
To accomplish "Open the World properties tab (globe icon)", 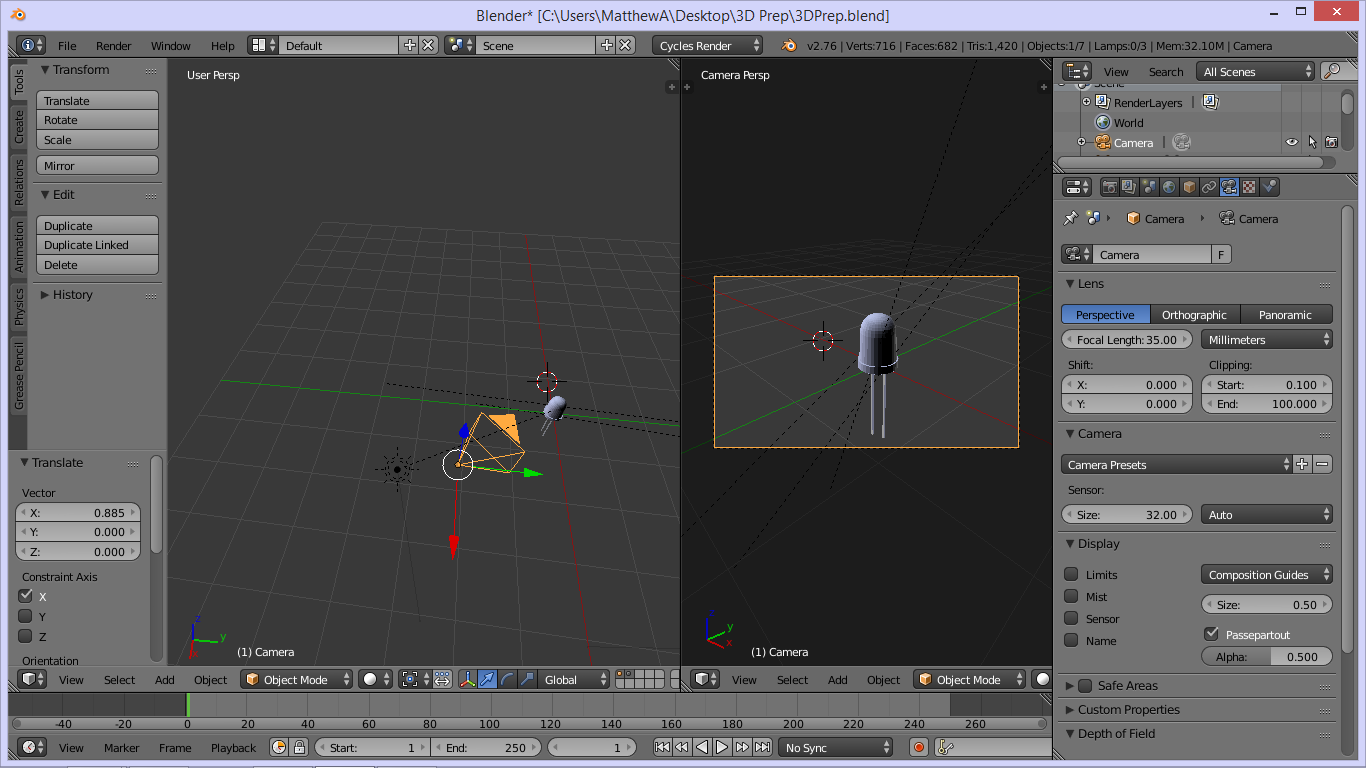I will pyautogui.click(x=1169, y=187).
